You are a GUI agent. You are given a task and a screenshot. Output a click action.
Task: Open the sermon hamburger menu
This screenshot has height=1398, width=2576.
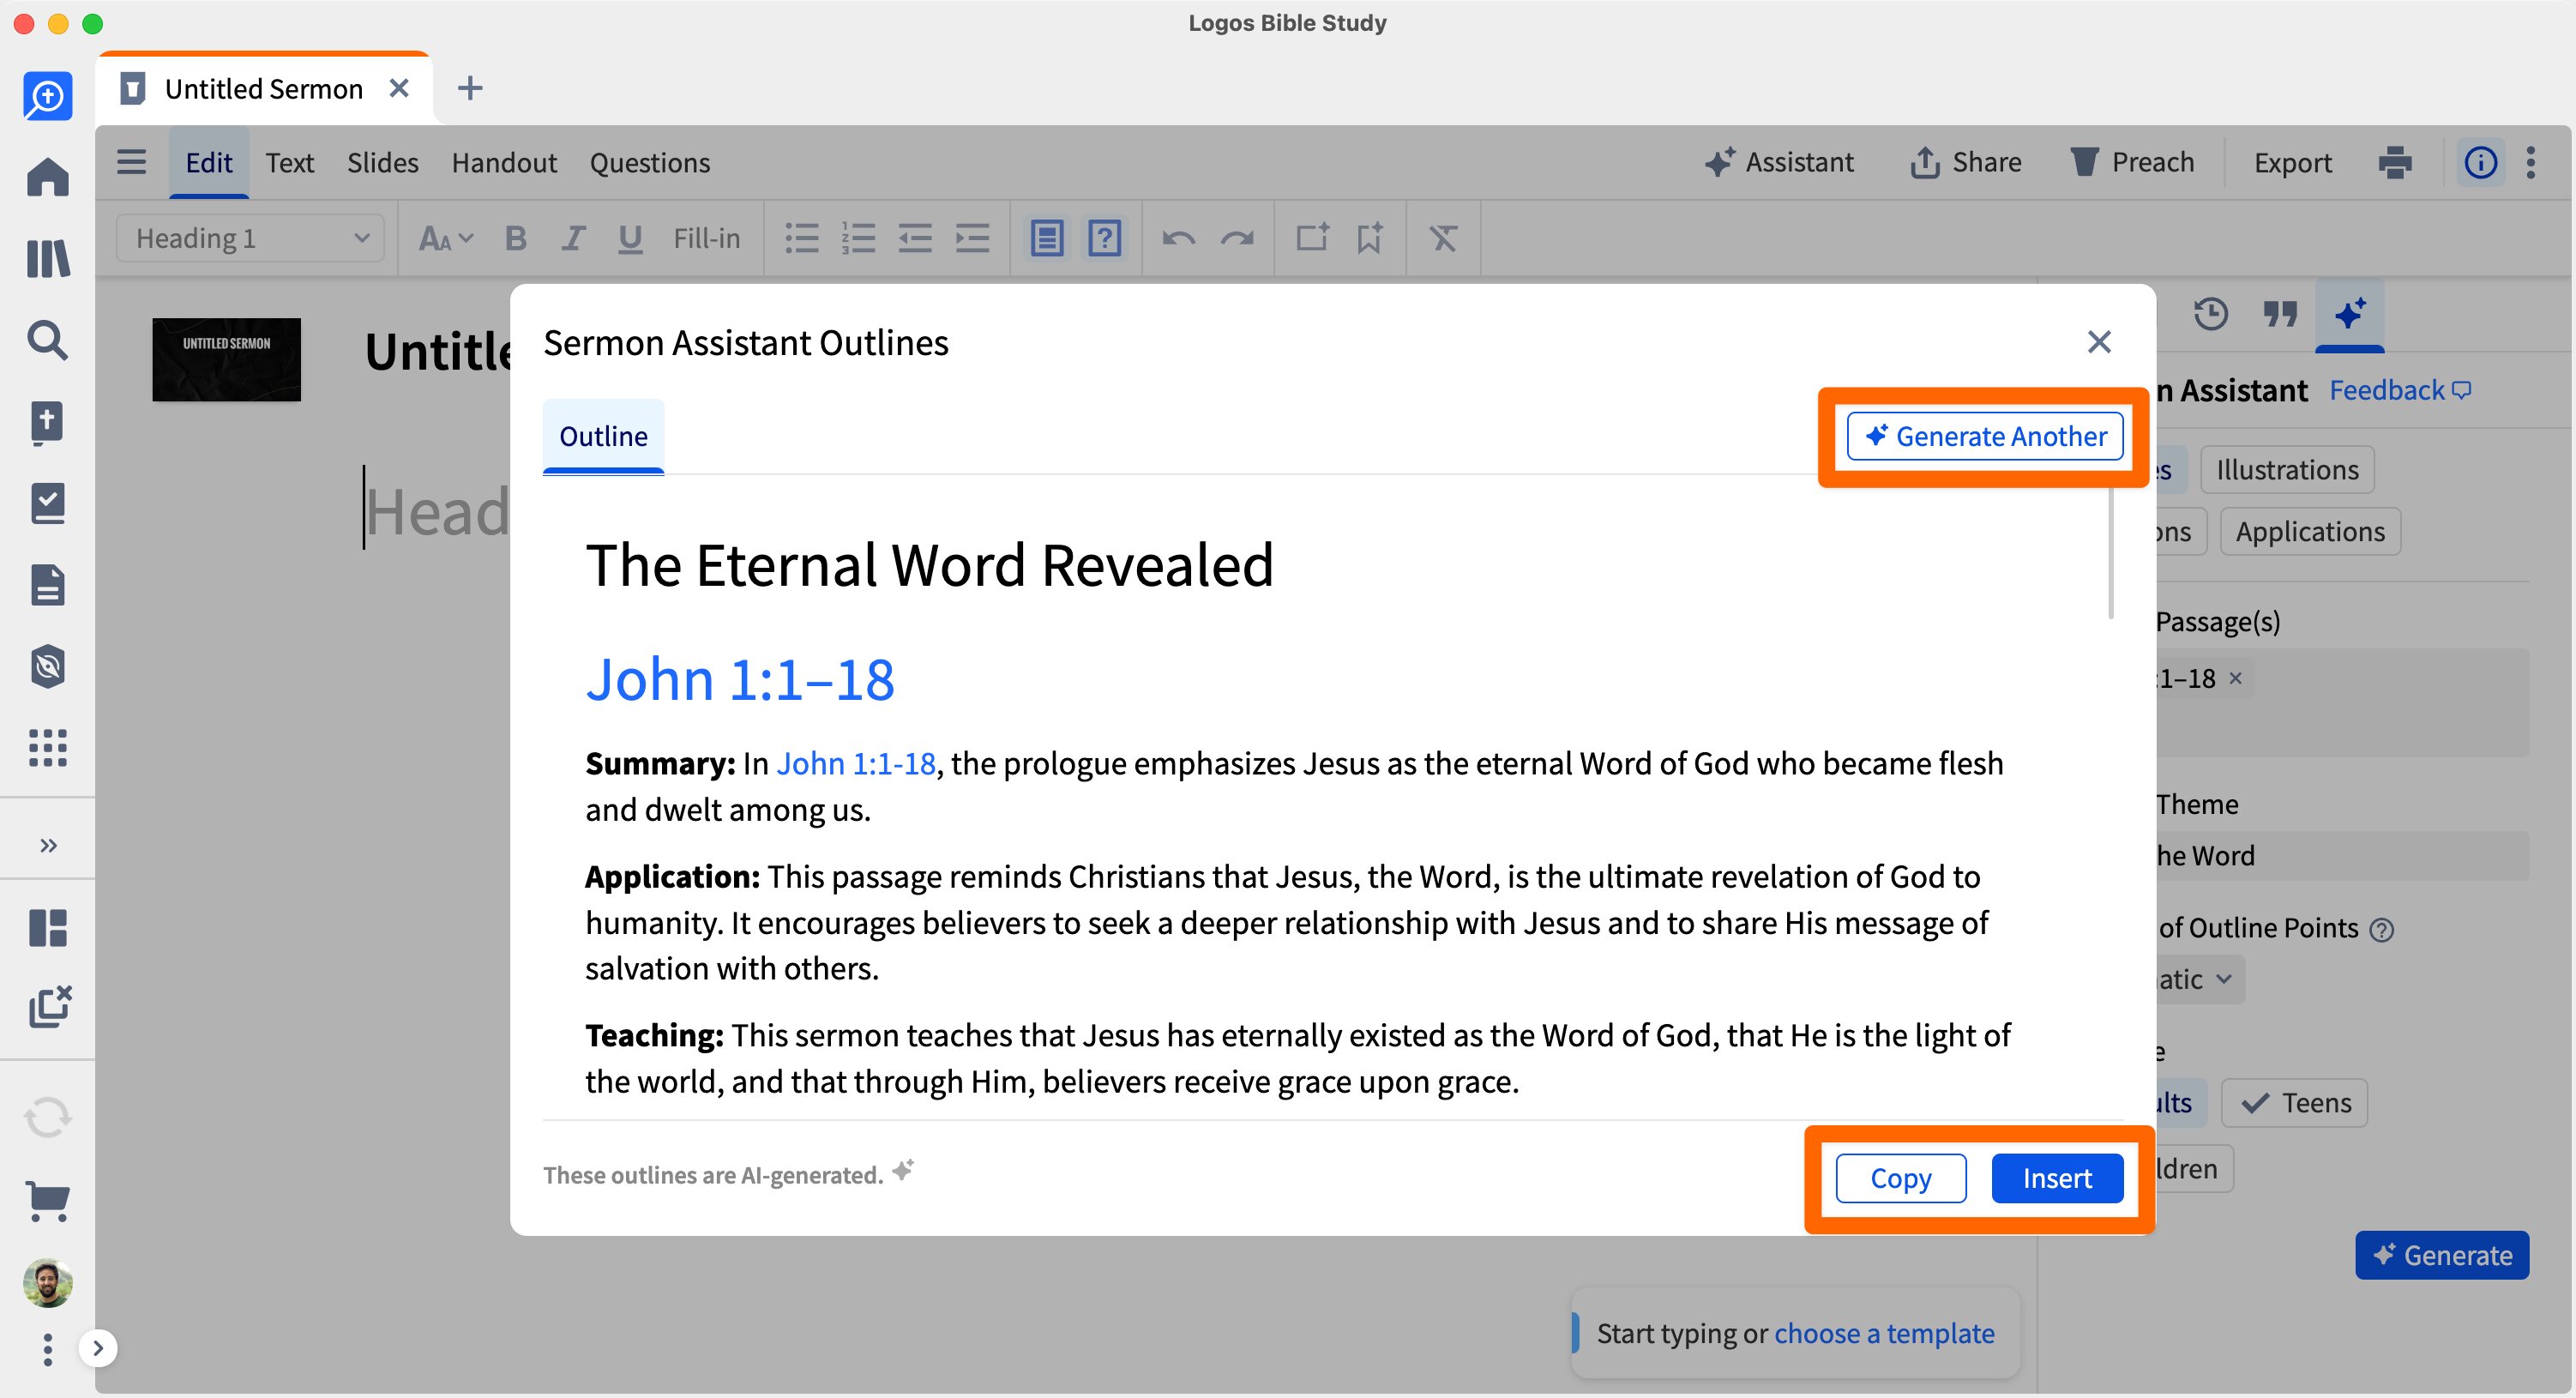[131, 162]
